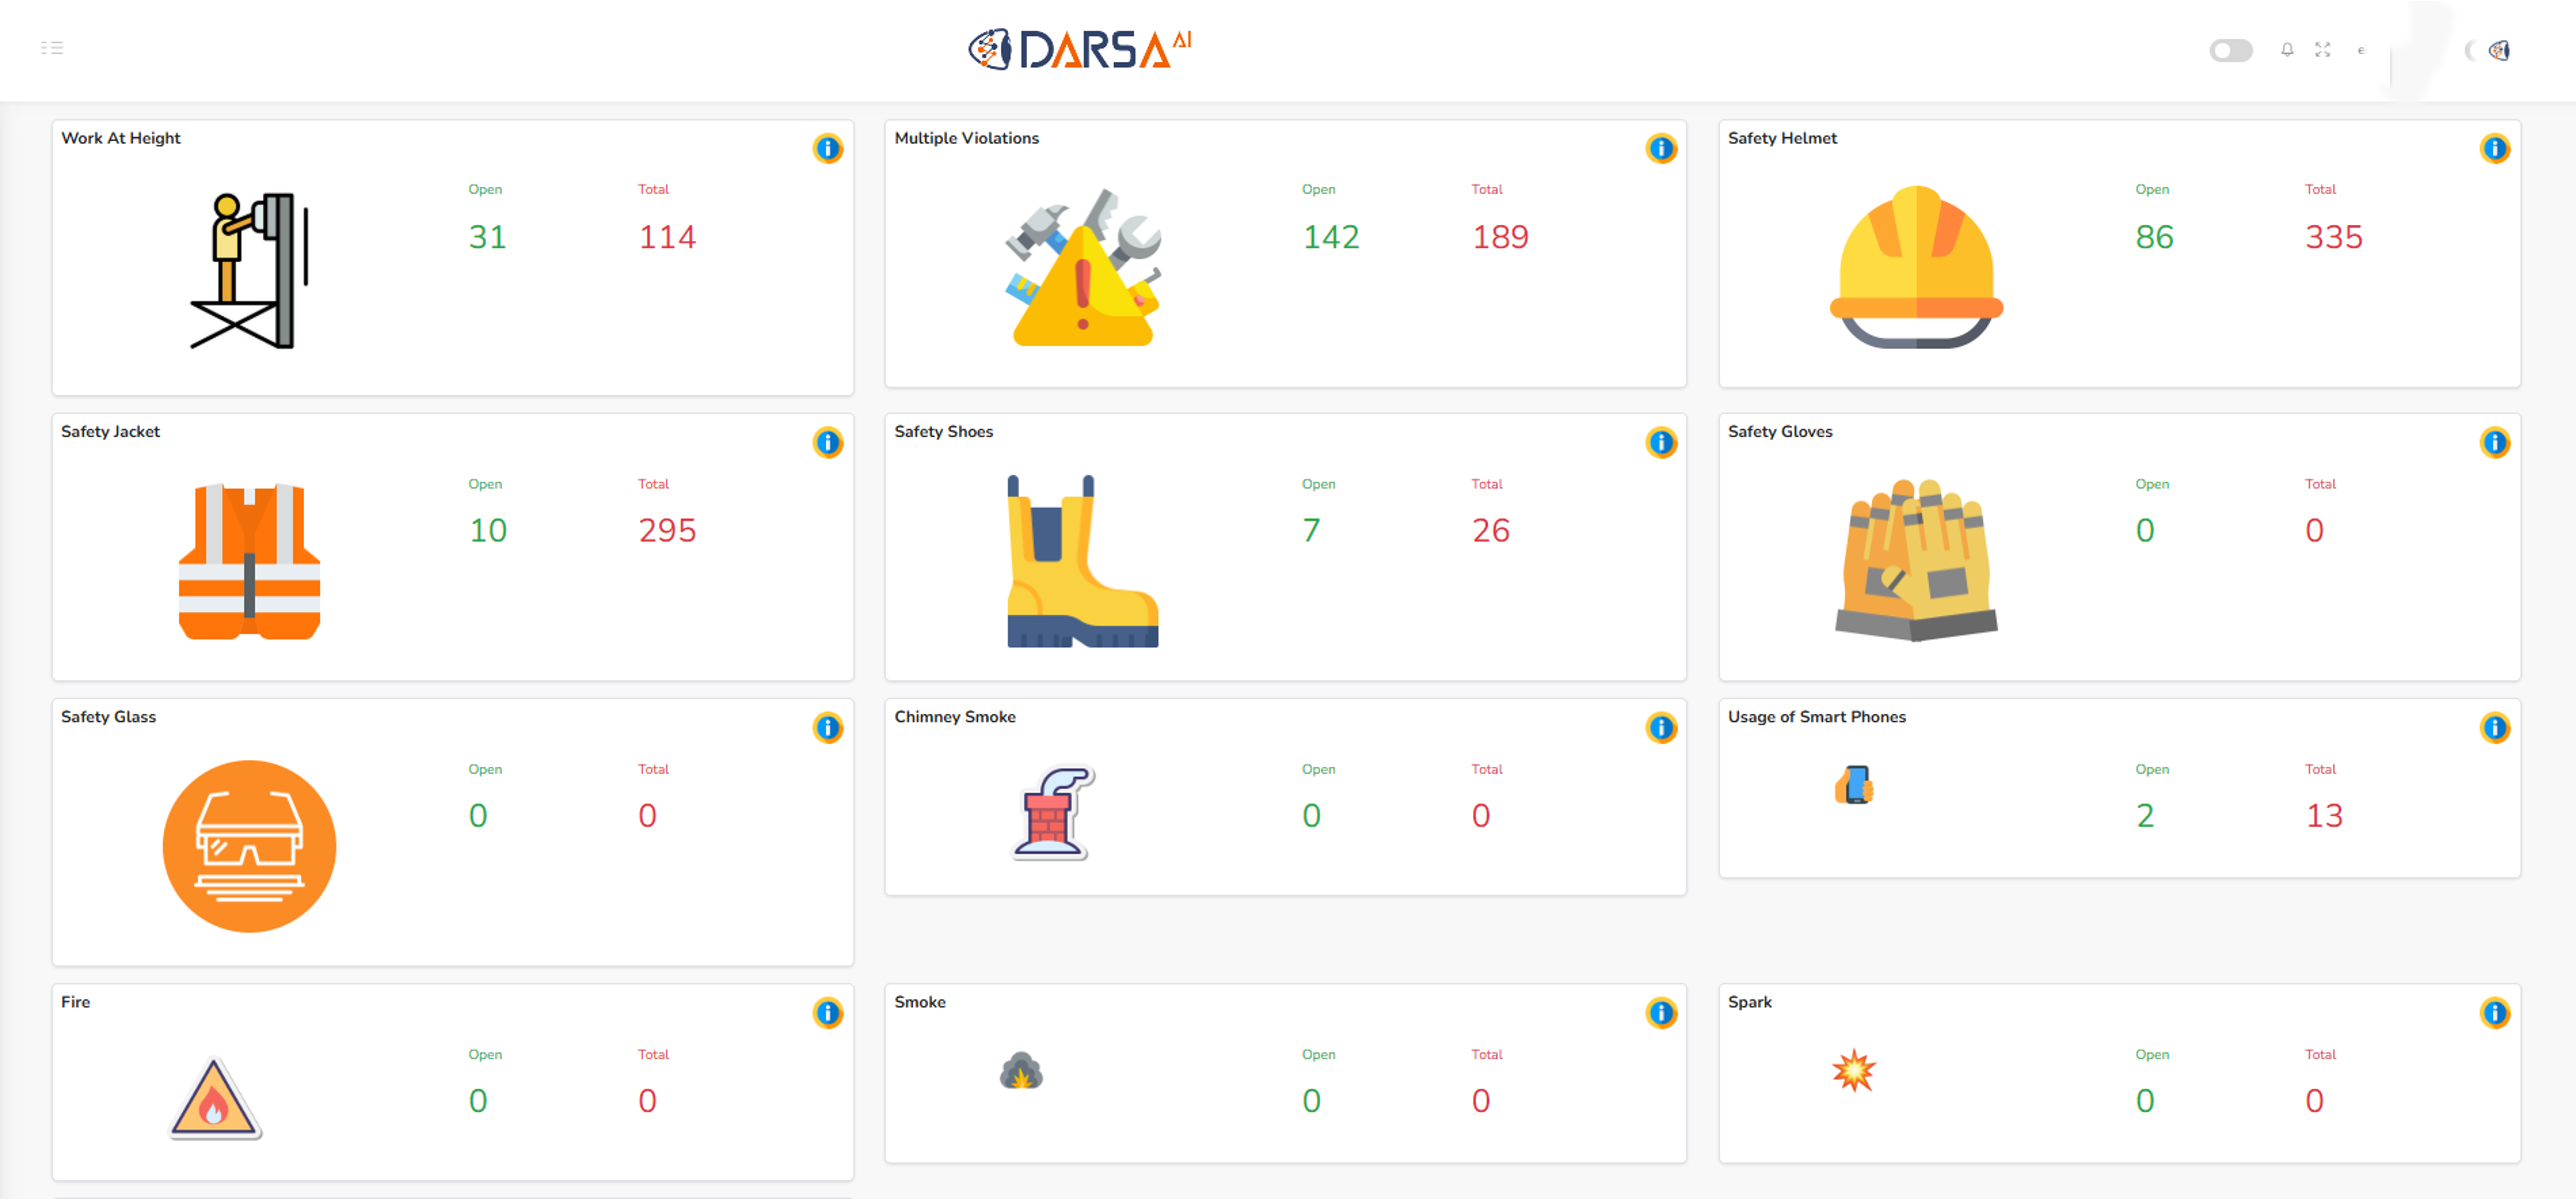Open the sidebar hamburger menu
2576x1200 pixels.
click(x=52, y=48)
